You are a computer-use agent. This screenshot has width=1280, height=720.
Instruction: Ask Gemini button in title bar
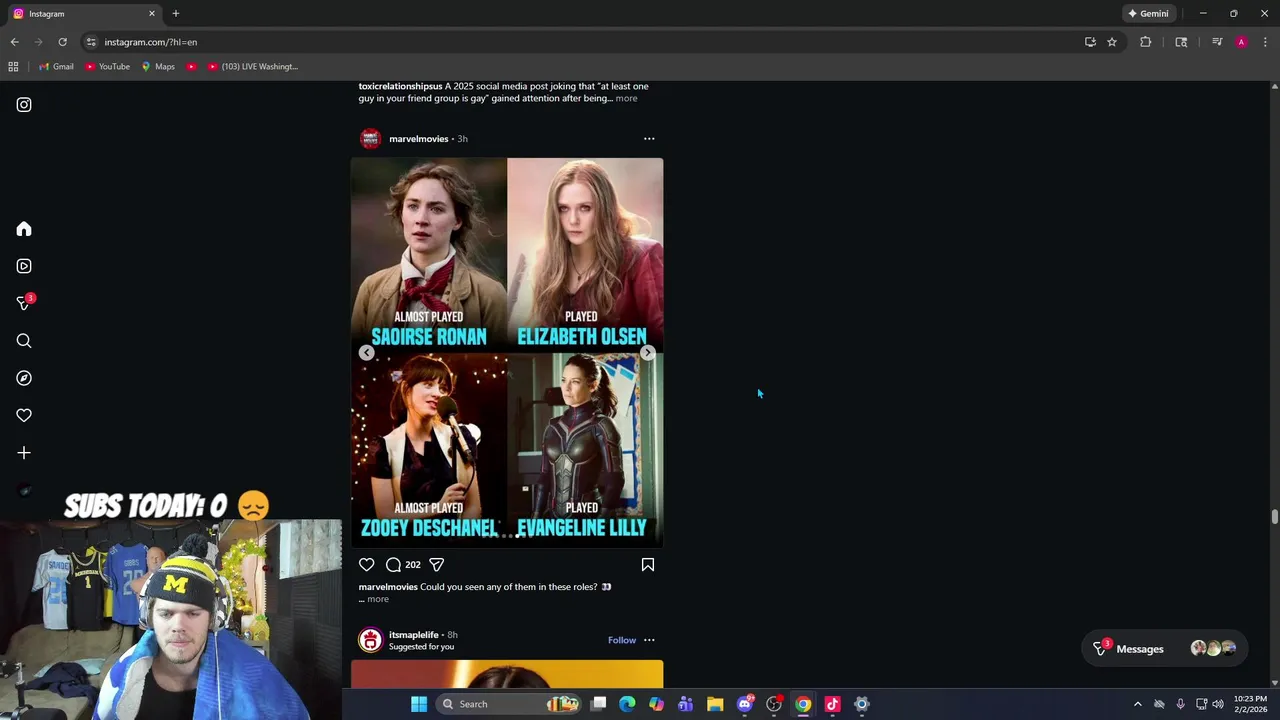[x=1148, y=14]
